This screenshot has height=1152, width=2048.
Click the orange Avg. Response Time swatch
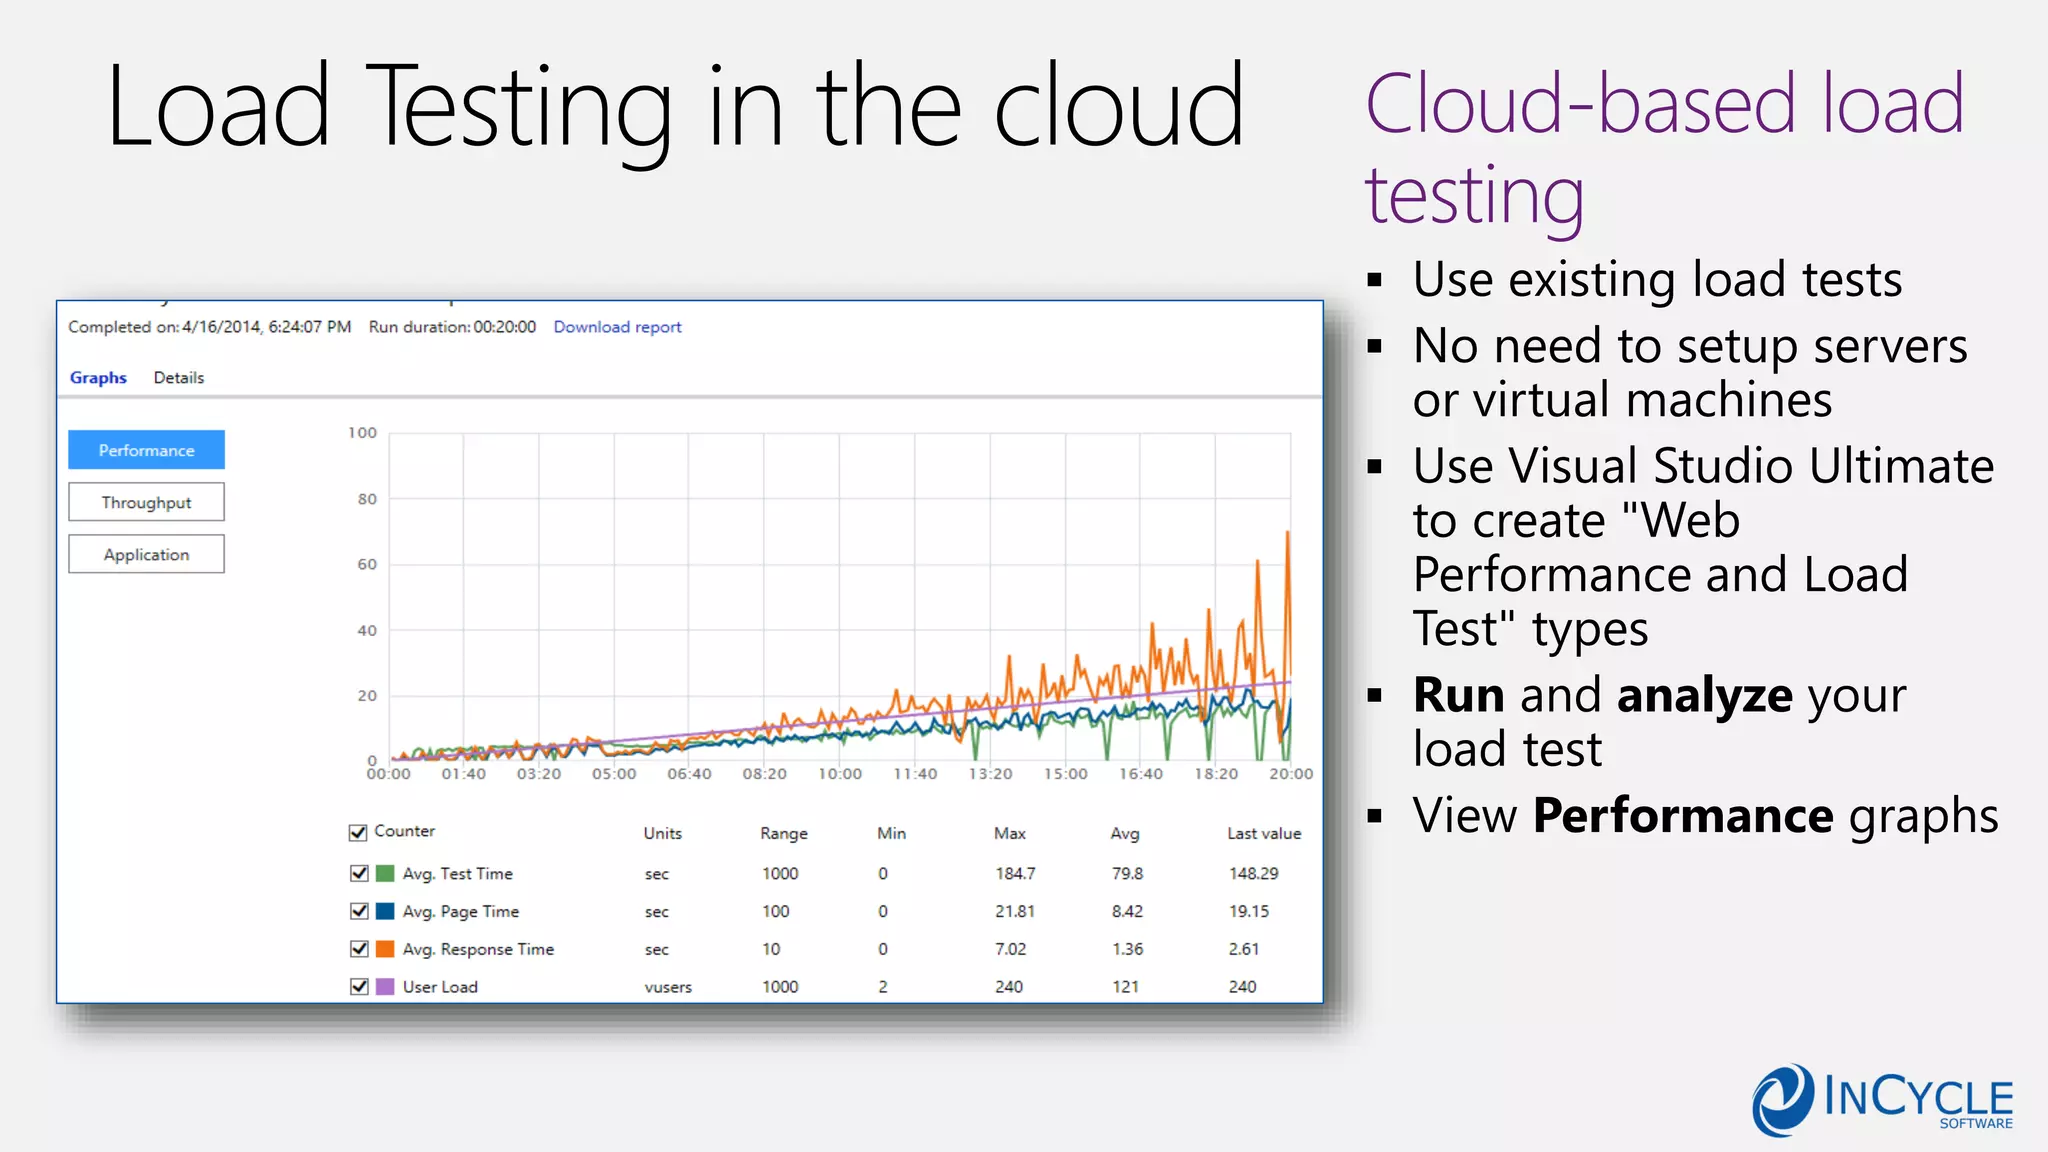coord(385,949)
